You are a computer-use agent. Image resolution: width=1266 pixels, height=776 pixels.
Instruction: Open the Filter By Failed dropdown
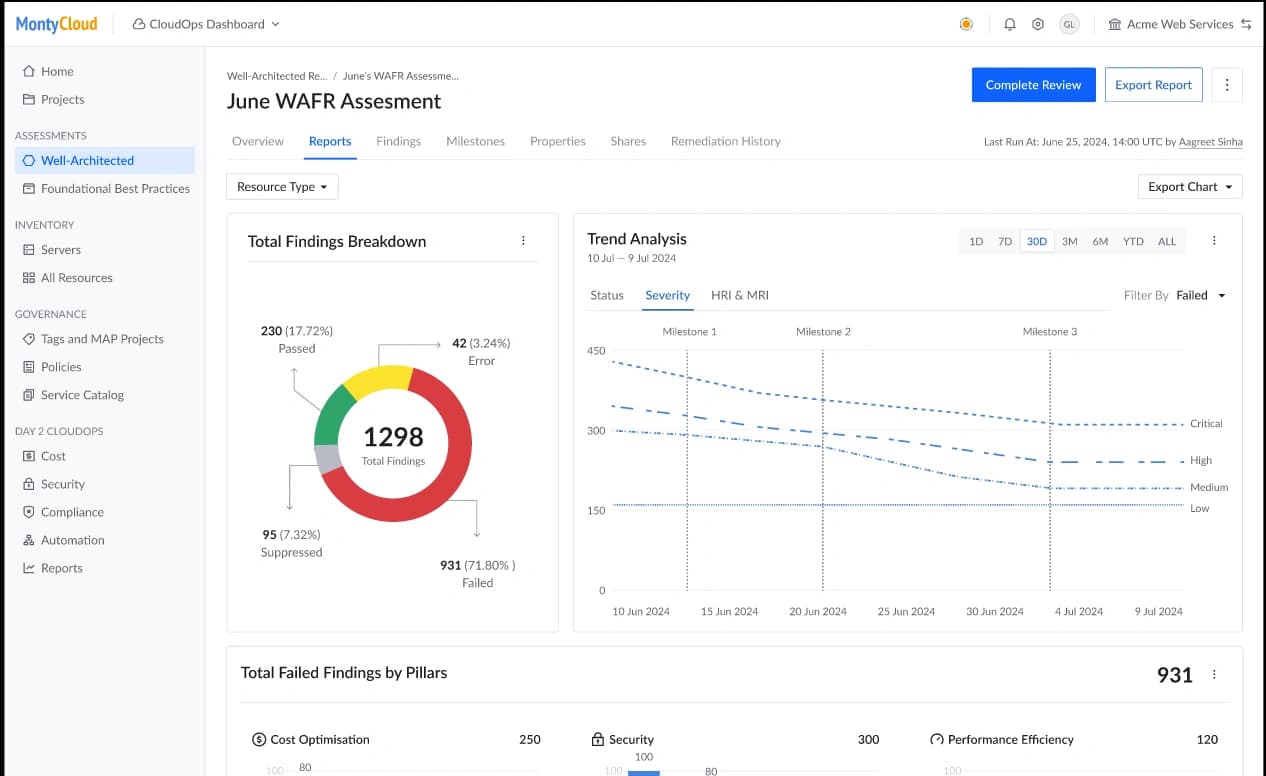(1200, 295)
